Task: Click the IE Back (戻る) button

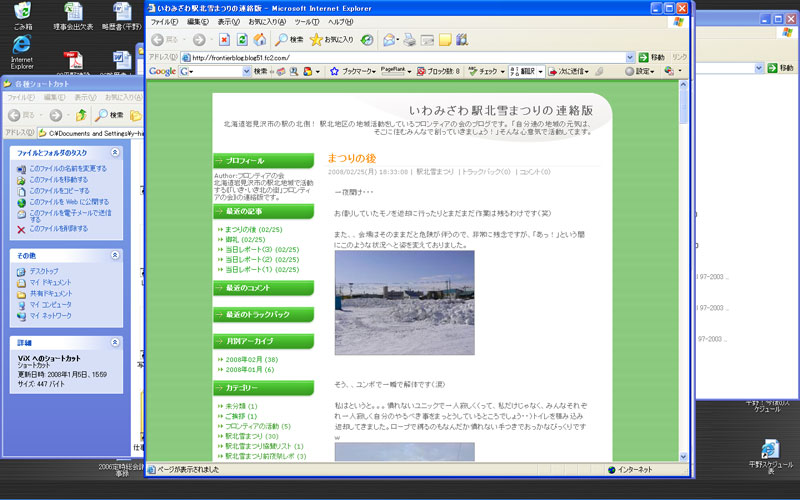Action: tap(166, 39)
